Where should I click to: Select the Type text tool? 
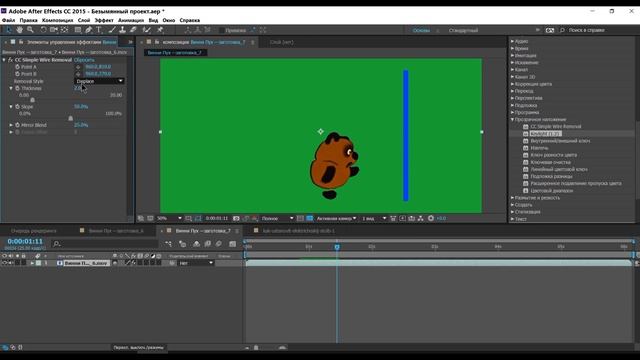coord(99,30)
